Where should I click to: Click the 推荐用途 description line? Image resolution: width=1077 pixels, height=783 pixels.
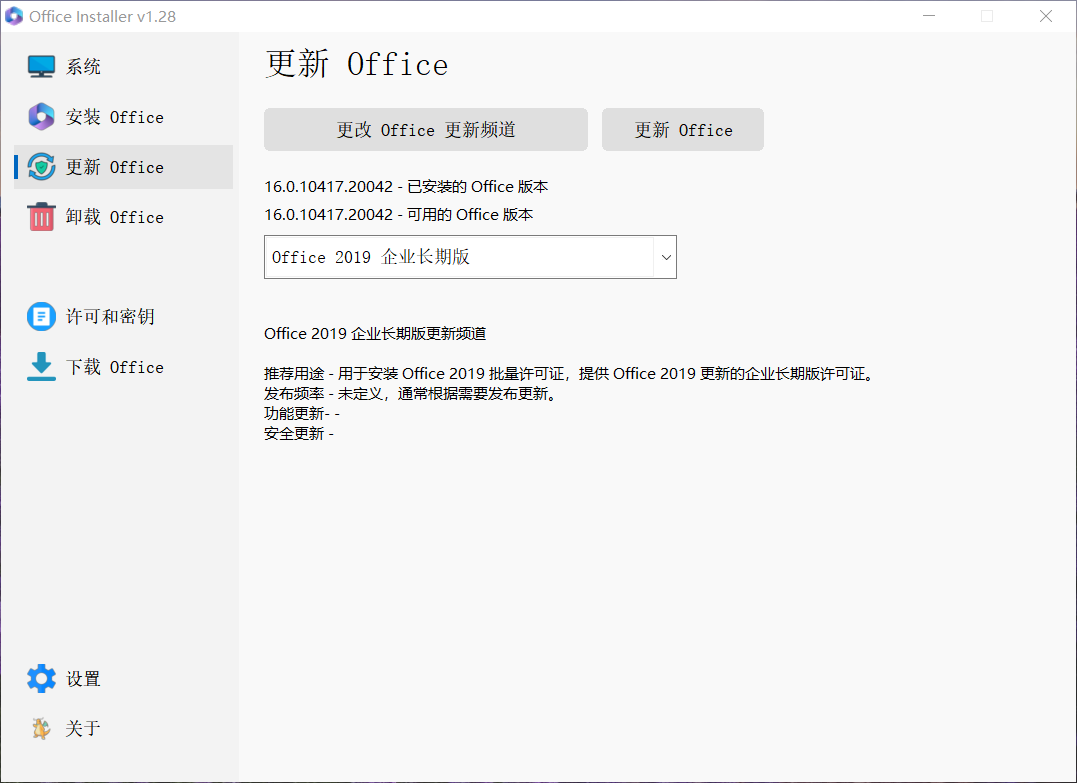[x=569, y=374]
